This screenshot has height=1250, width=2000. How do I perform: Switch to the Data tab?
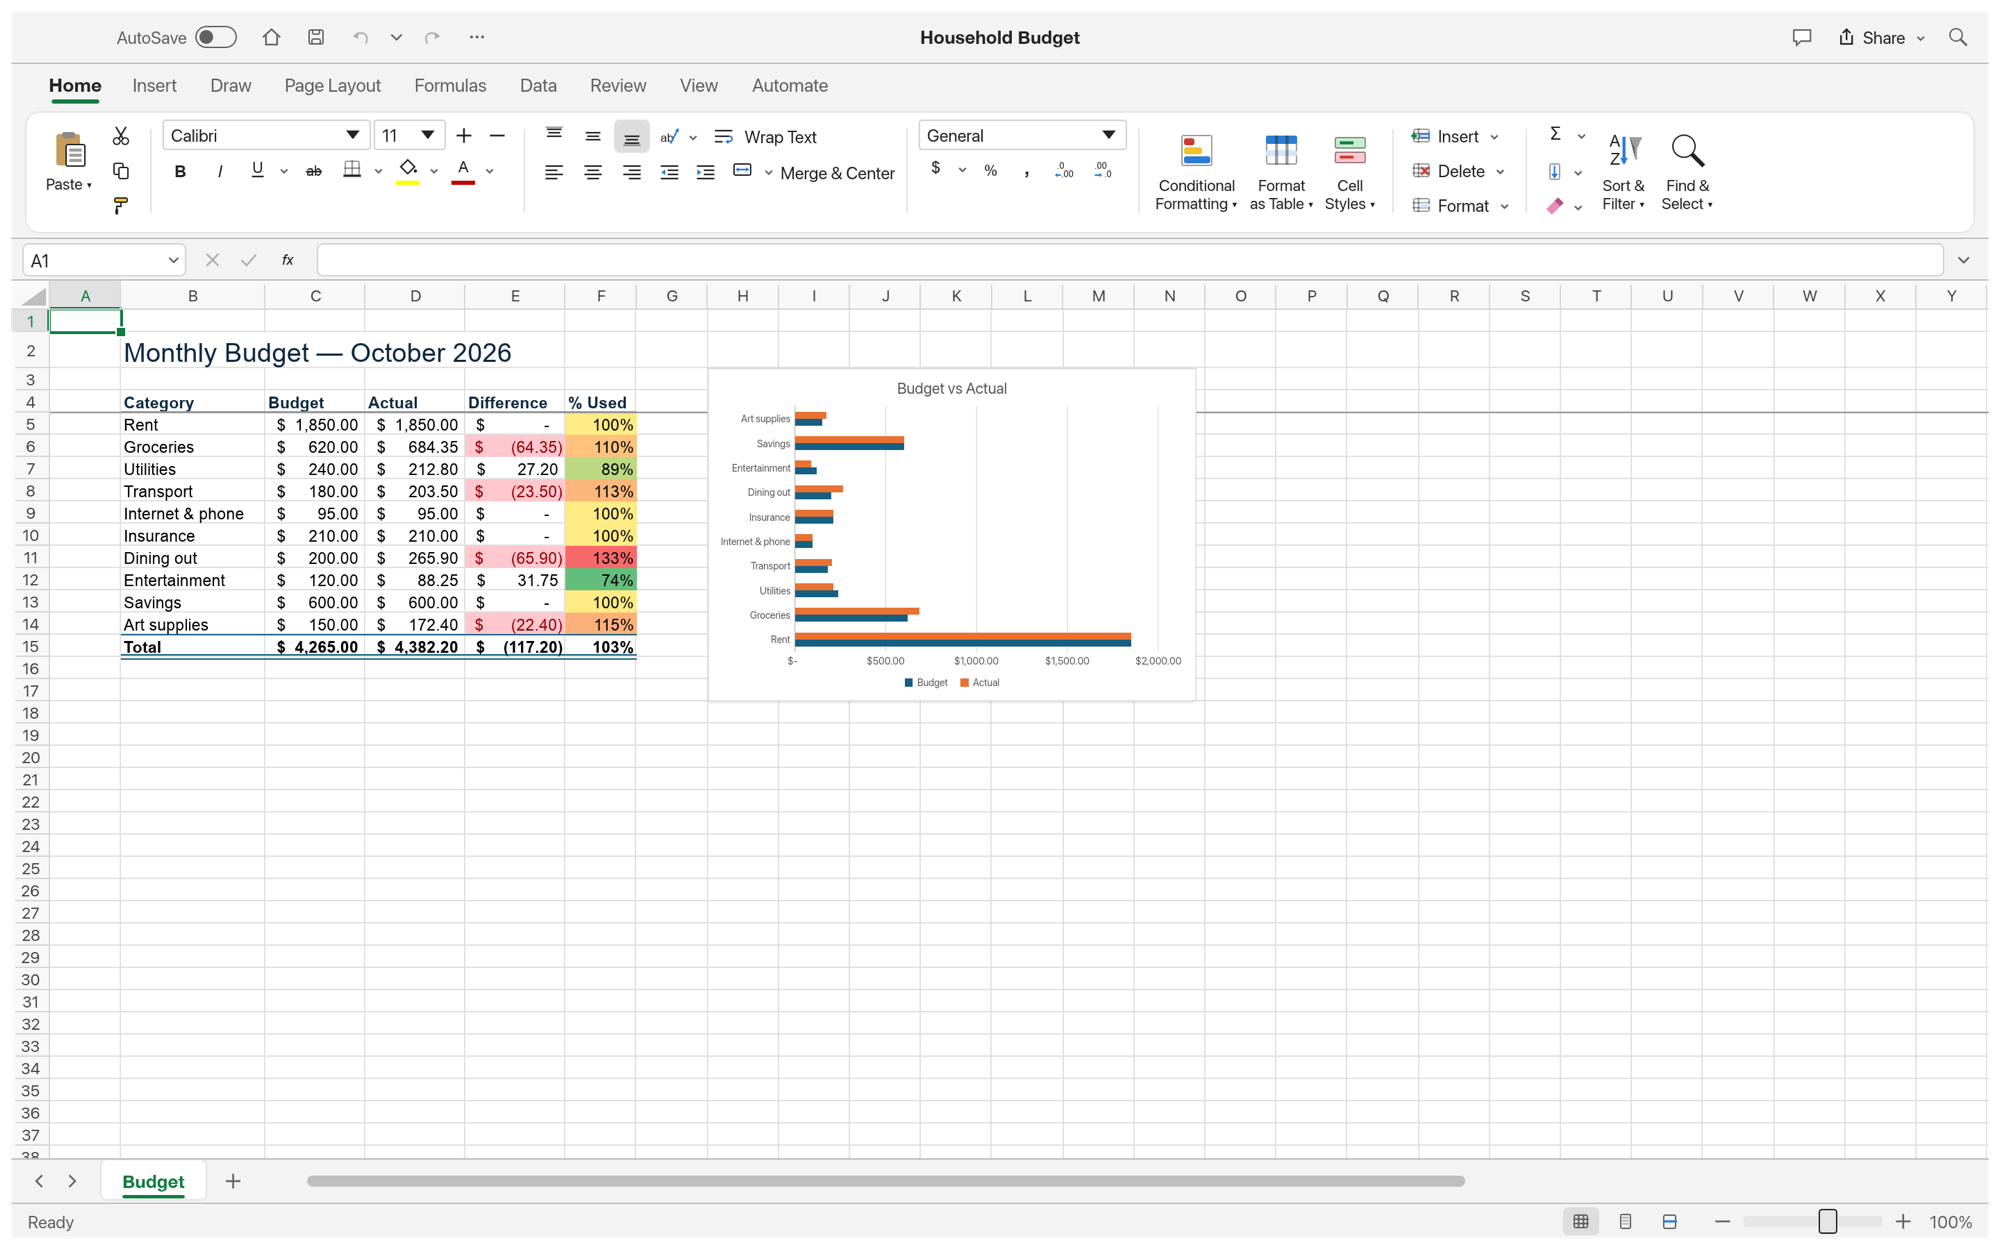pos(538,86)
